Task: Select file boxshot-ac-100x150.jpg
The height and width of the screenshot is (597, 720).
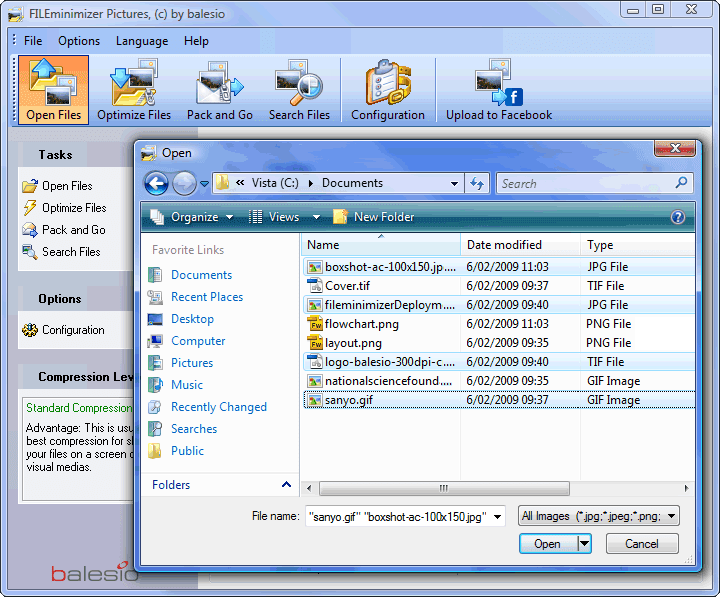Action: [499, 267]
